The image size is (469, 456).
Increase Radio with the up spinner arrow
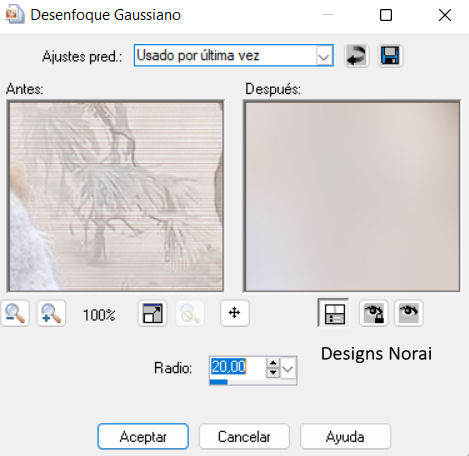pyautogui.click(x=273, y=363)
